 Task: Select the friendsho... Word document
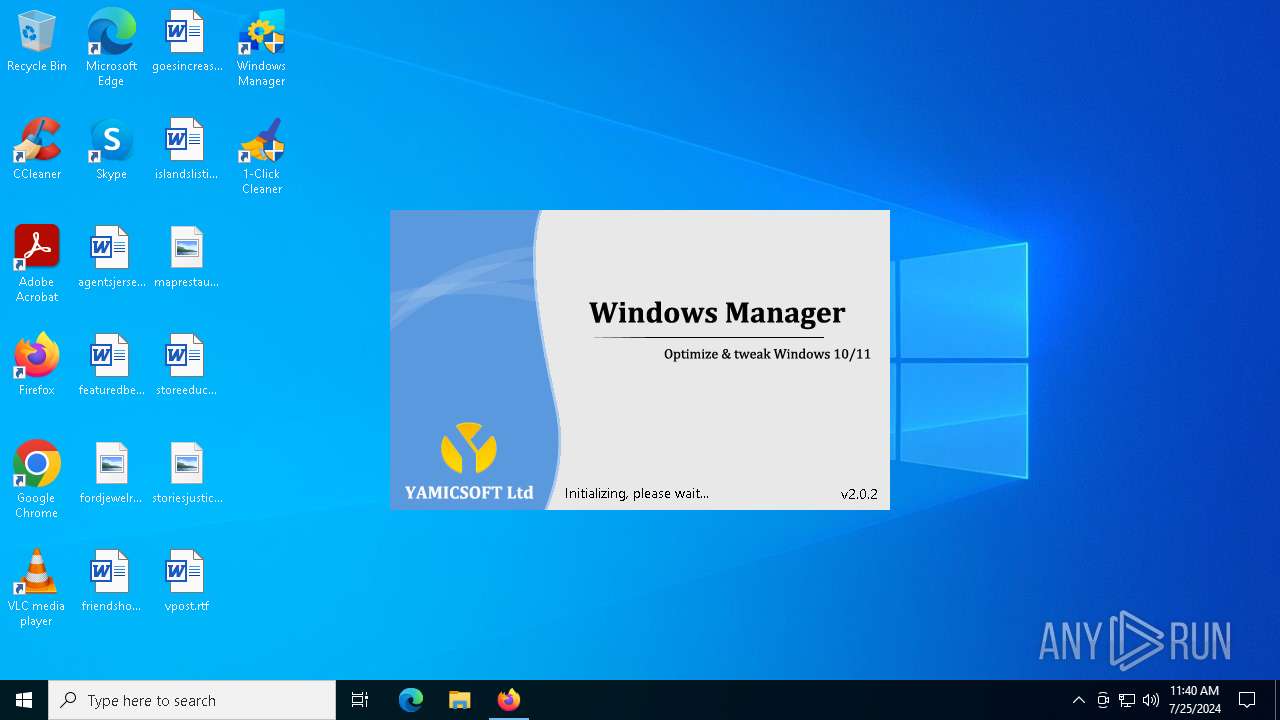point(111,582)
